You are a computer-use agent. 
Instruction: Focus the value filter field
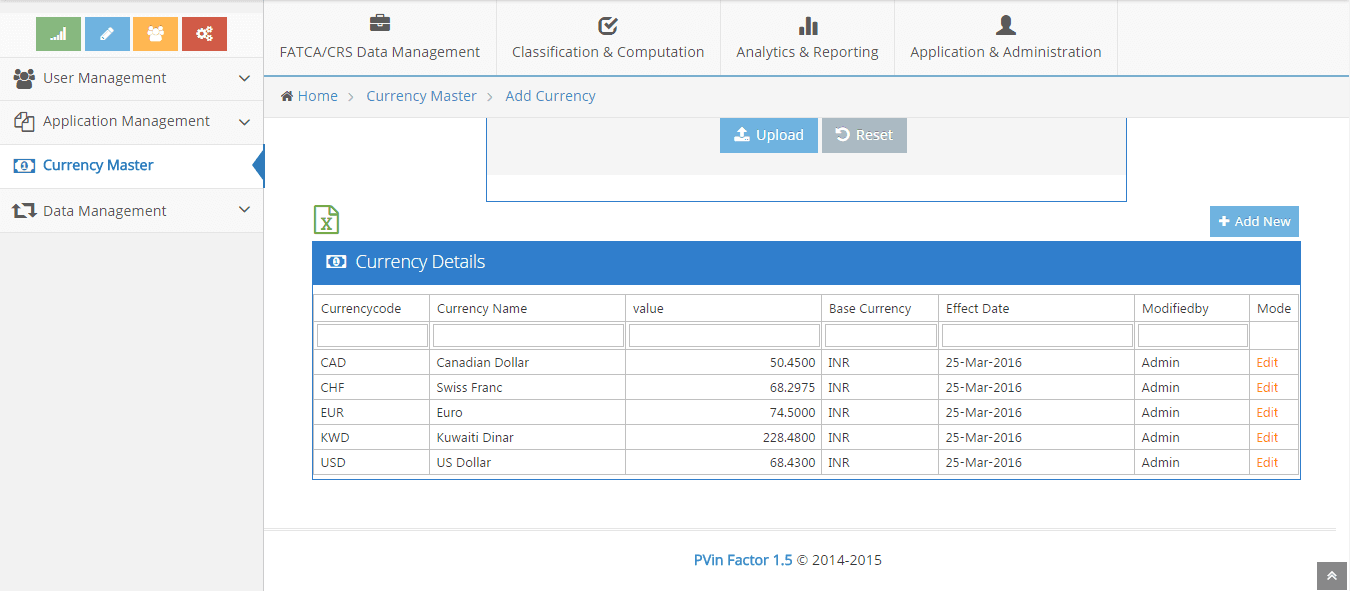(x=724, y=335)
